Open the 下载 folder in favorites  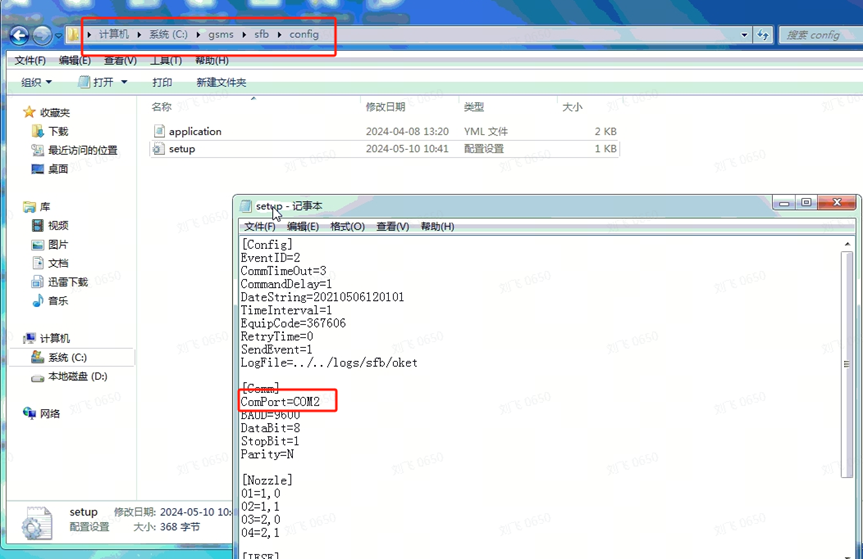pyautogui.click(x=57, y=131)
